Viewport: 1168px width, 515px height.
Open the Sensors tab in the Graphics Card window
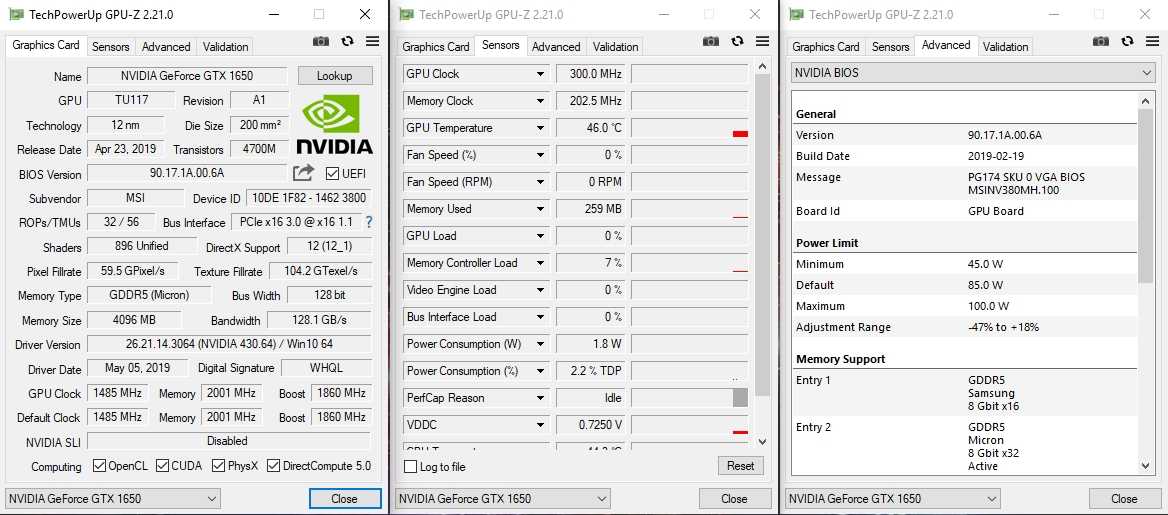click(110, 47)
